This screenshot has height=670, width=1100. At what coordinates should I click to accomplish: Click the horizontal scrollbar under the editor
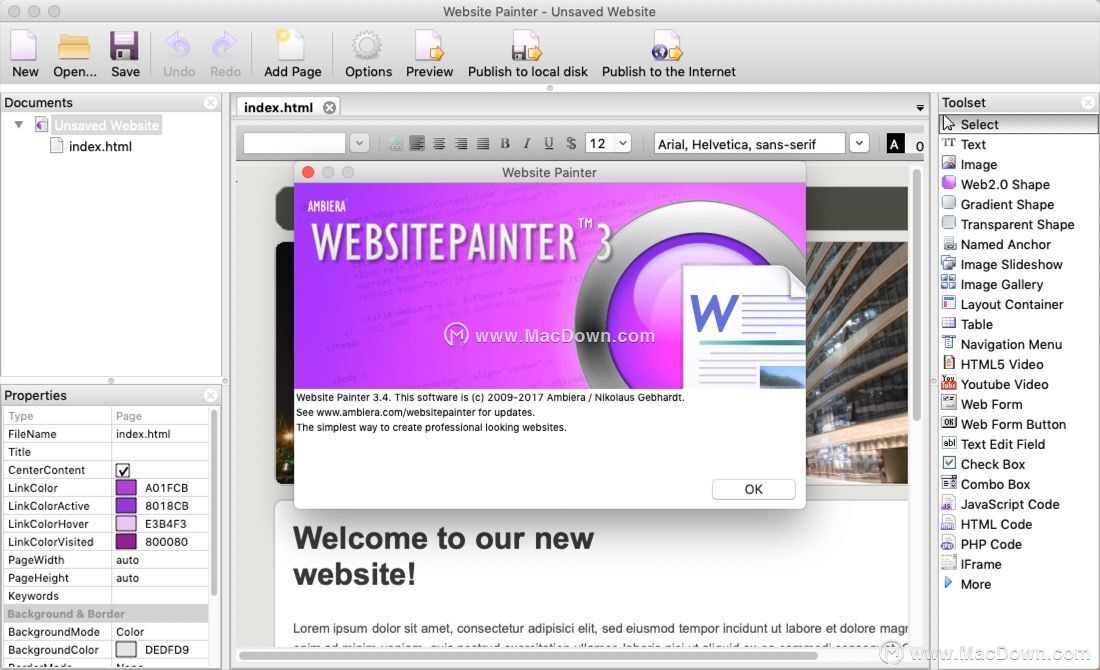[x=528, y=656]
